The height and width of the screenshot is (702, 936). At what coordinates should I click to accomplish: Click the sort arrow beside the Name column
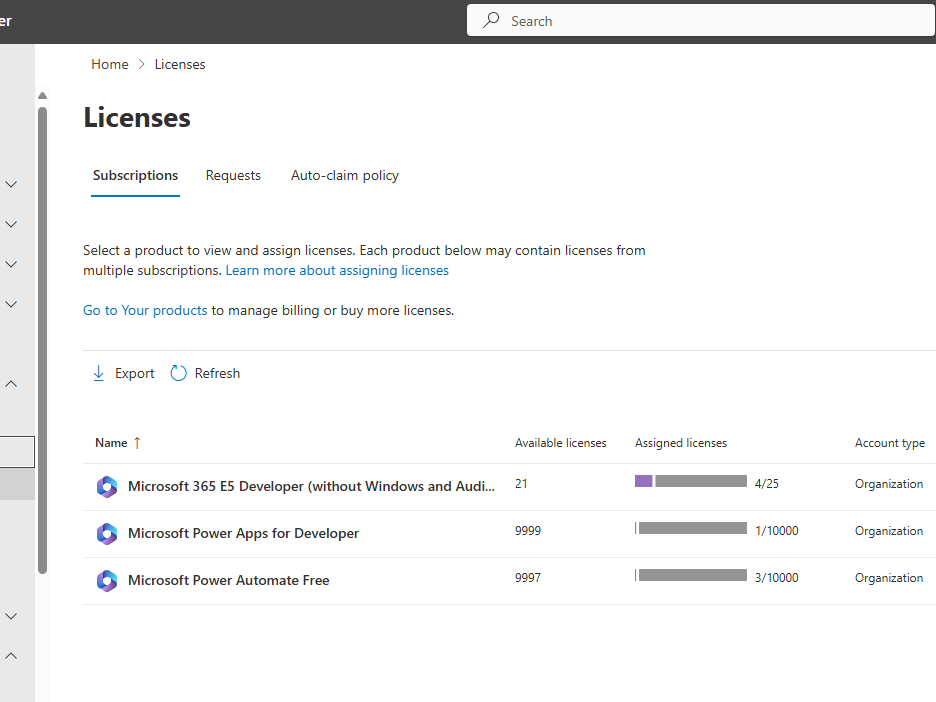pos(137,443)
